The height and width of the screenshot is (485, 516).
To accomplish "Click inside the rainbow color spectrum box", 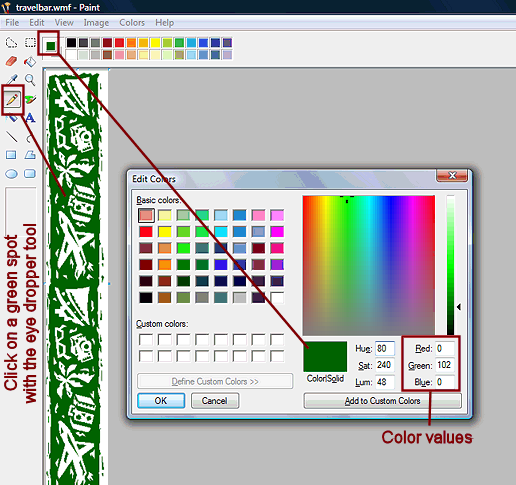I will point(369,265).
